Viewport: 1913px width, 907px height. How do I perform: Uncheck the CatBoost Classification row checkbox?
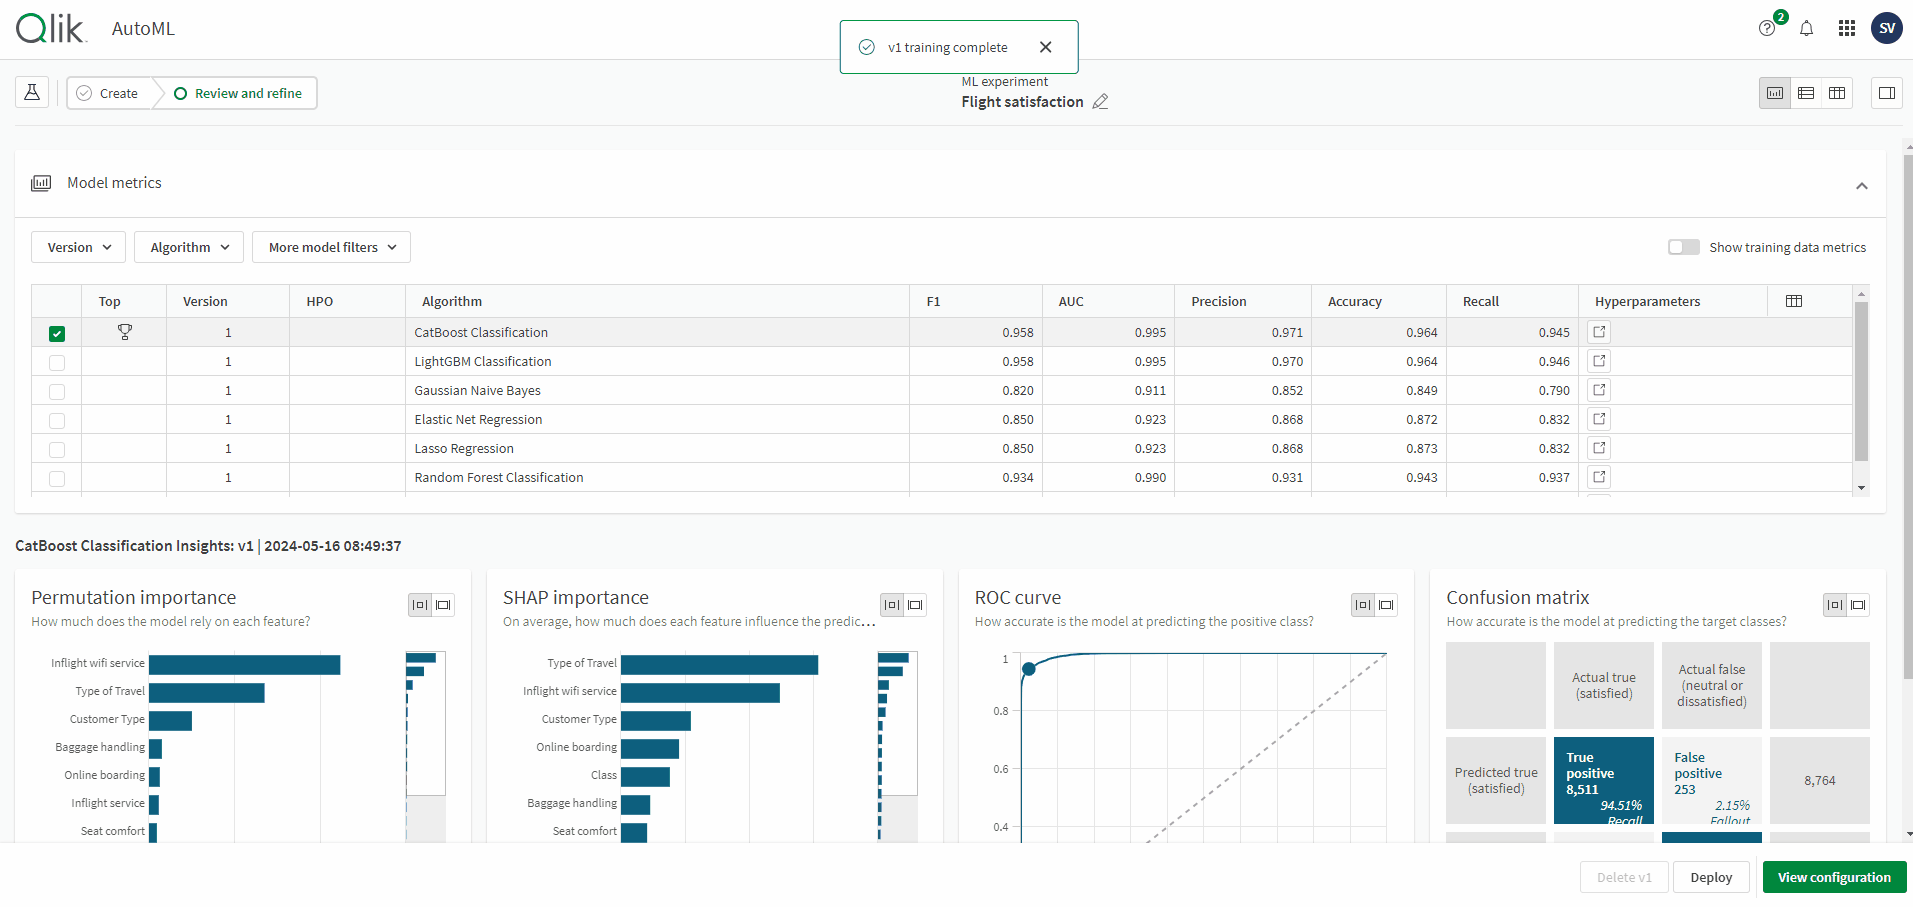(x=57, y=333)
